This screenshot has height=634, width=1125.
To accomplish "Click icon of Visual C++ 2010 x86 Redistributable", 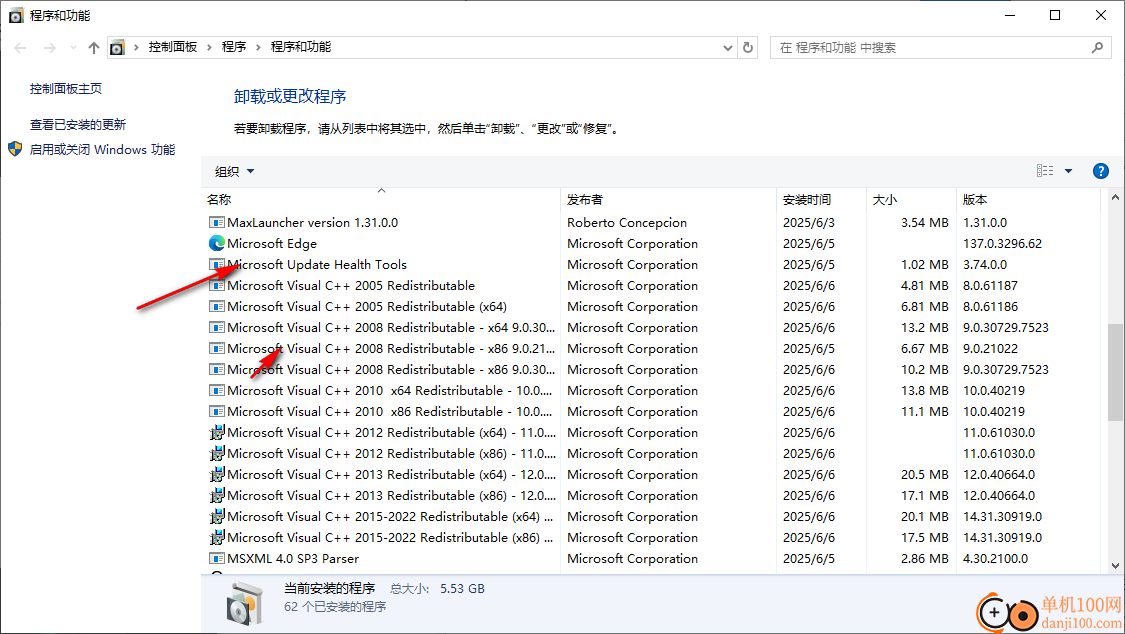I will click(x=216, y=411).
